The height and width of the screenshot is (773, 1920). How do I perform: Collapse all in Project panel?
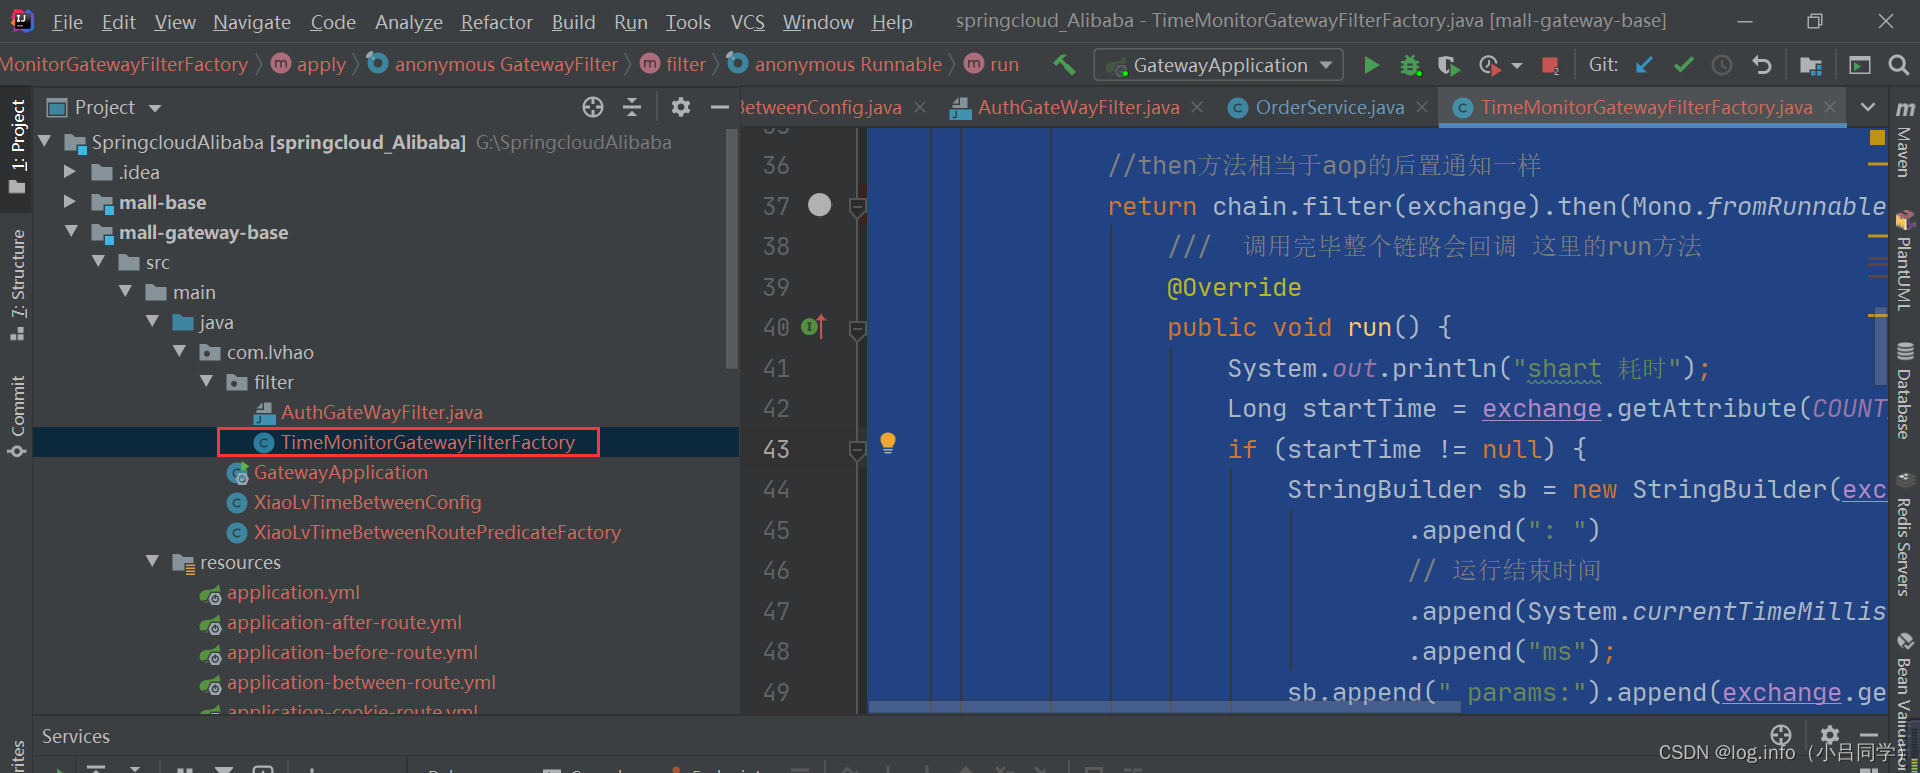tap(632, 107)
